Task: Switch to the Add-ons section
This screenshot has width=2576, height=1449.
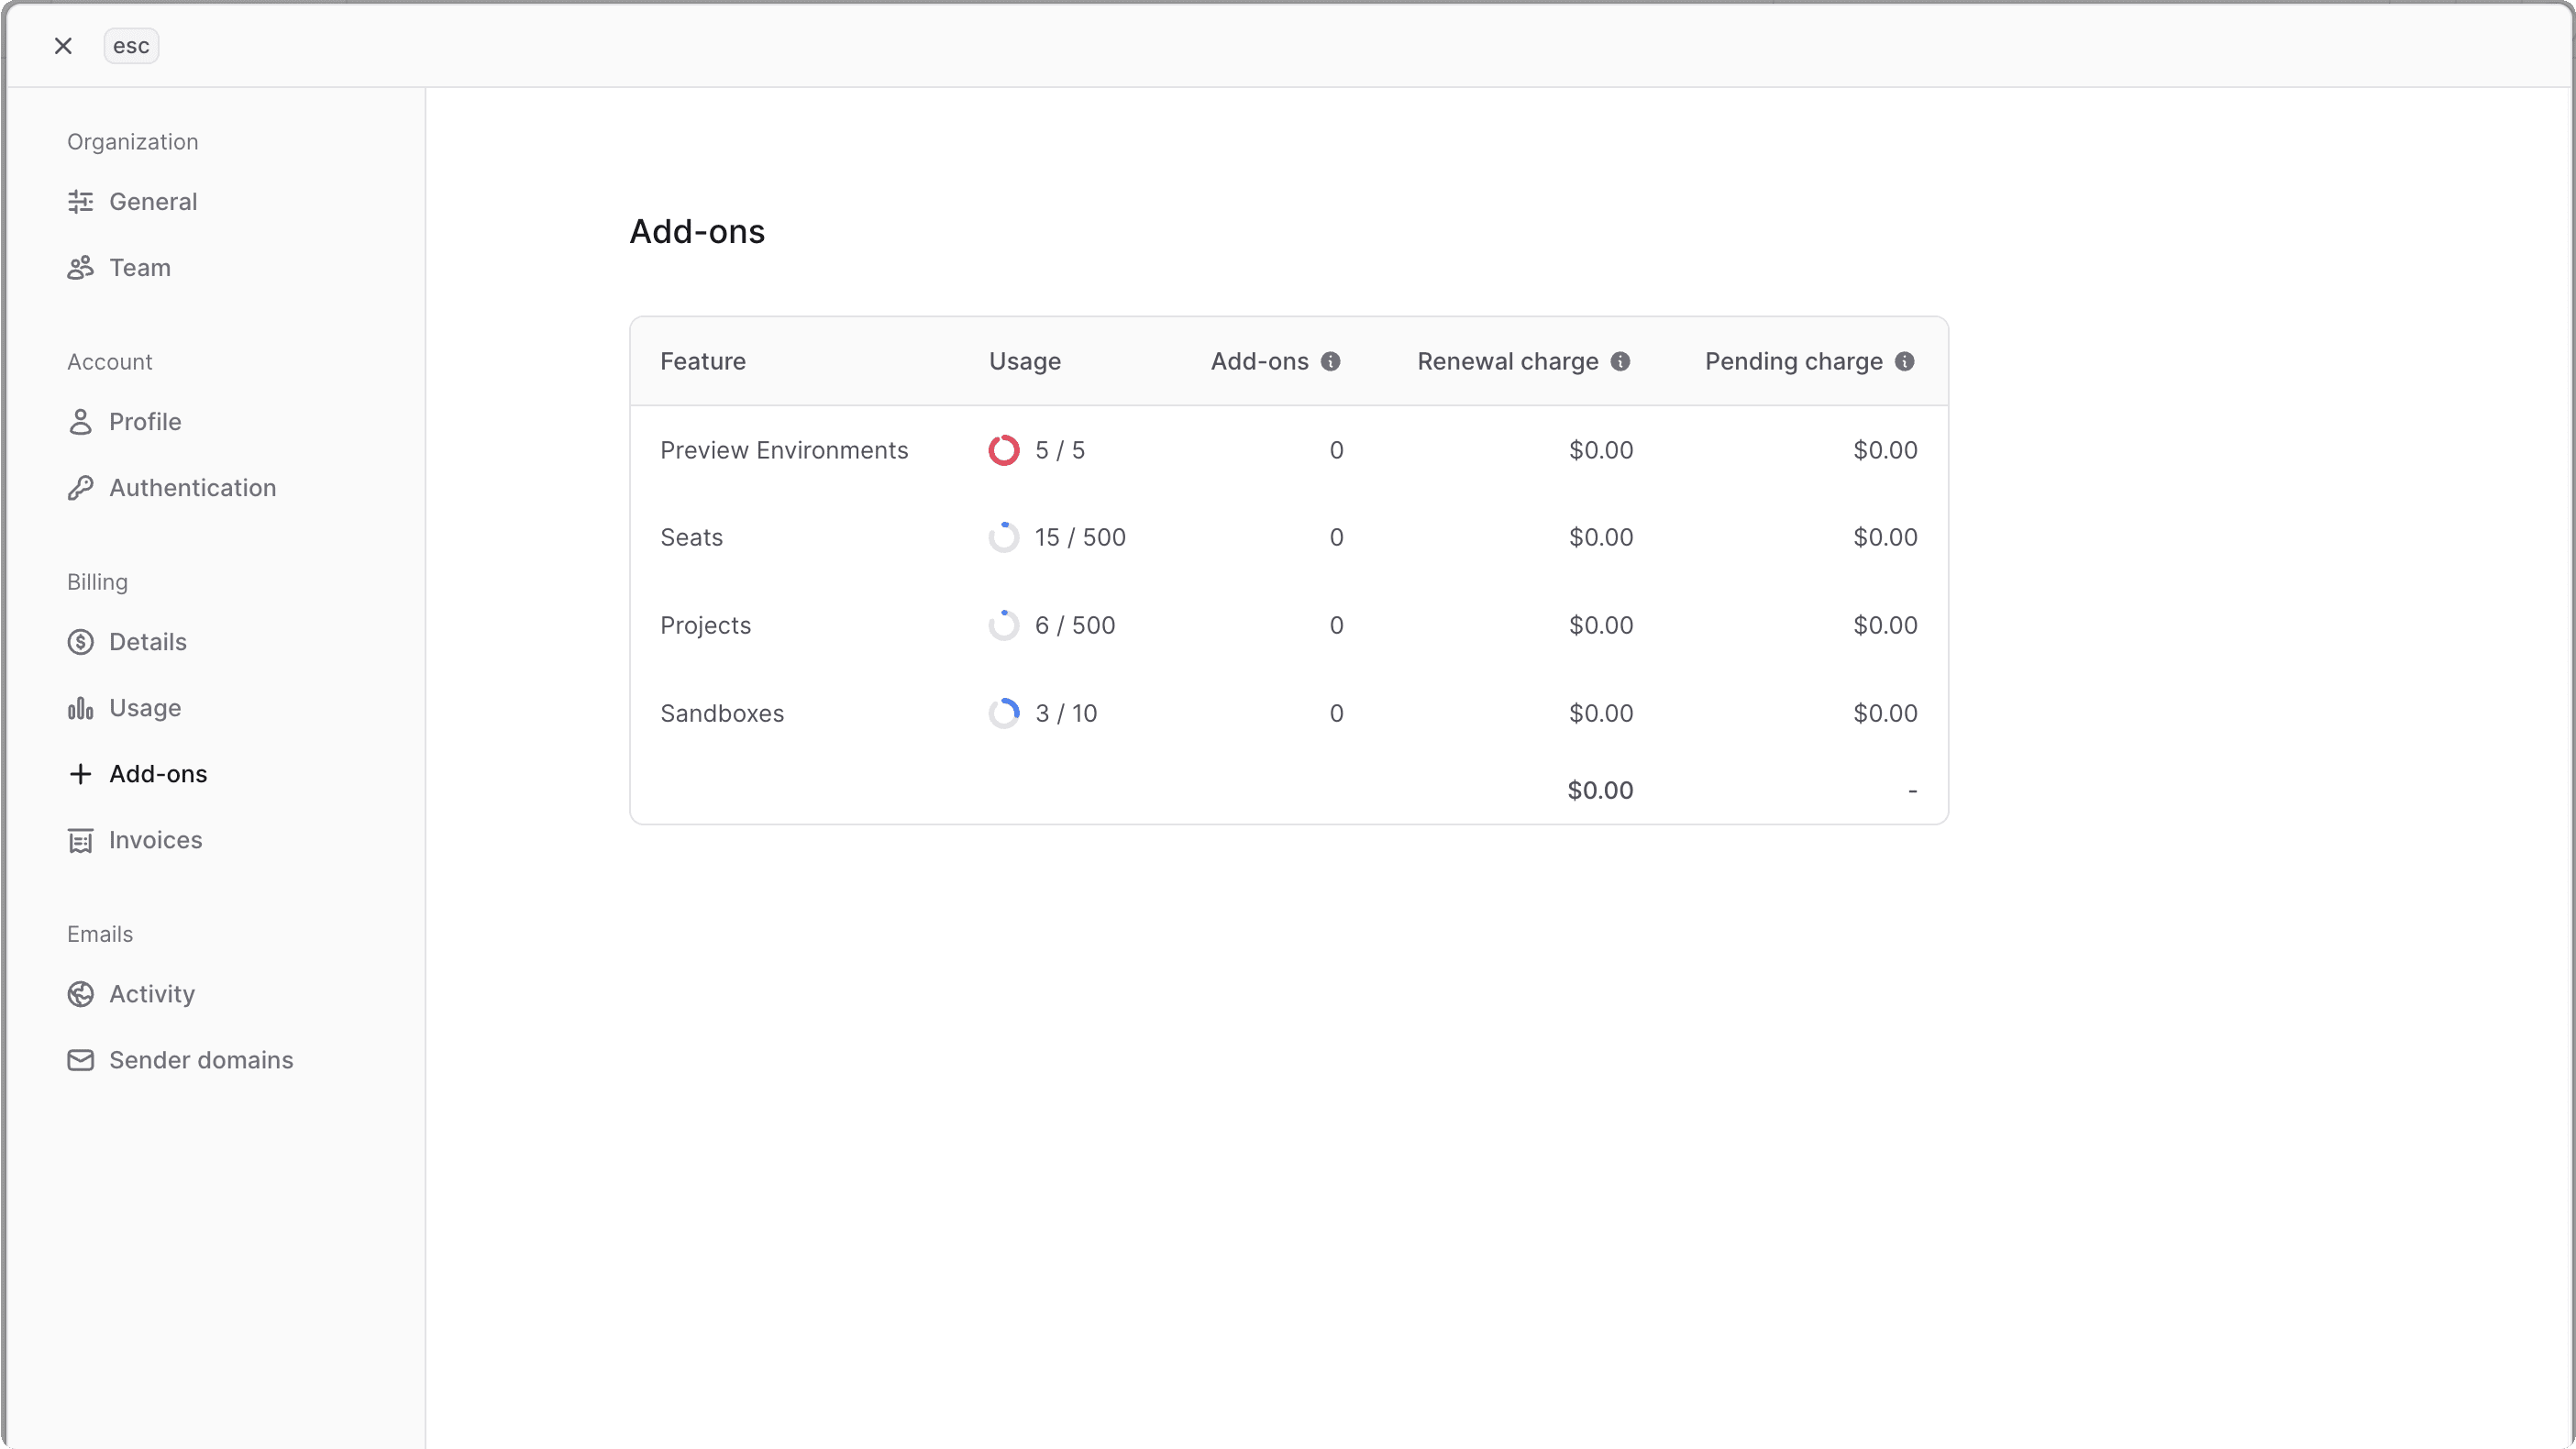Action: pyautogui.click(x=160, y=774)
